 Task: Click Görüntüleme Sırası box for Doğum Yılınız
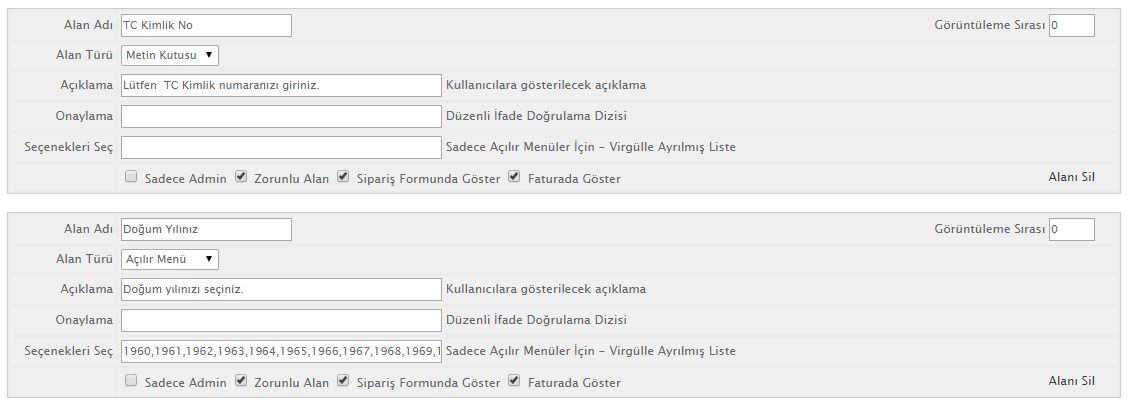(1072, 229)
